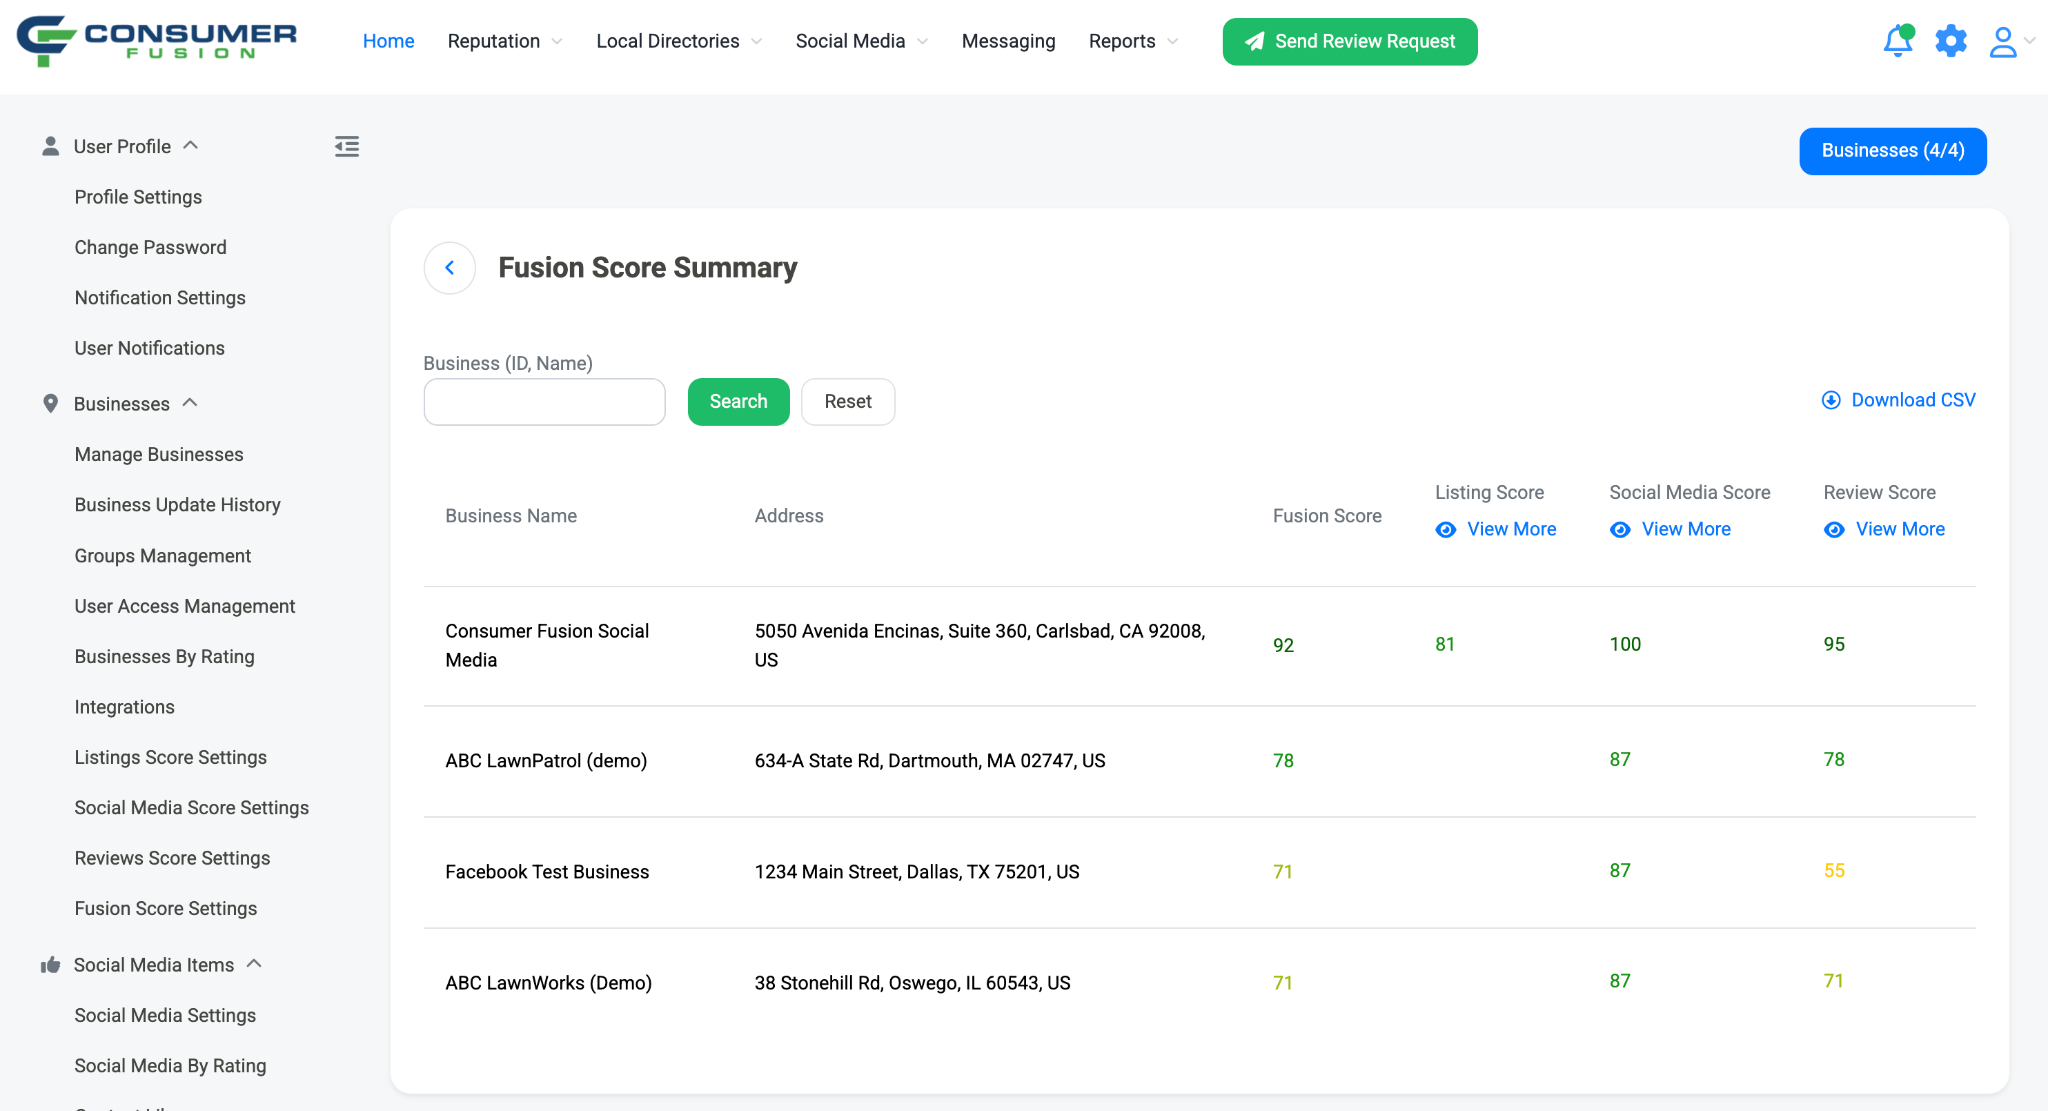Collapse the Social Media Items section chevron
Viewport: 2048px width, 1111px height.
point(254,964)
